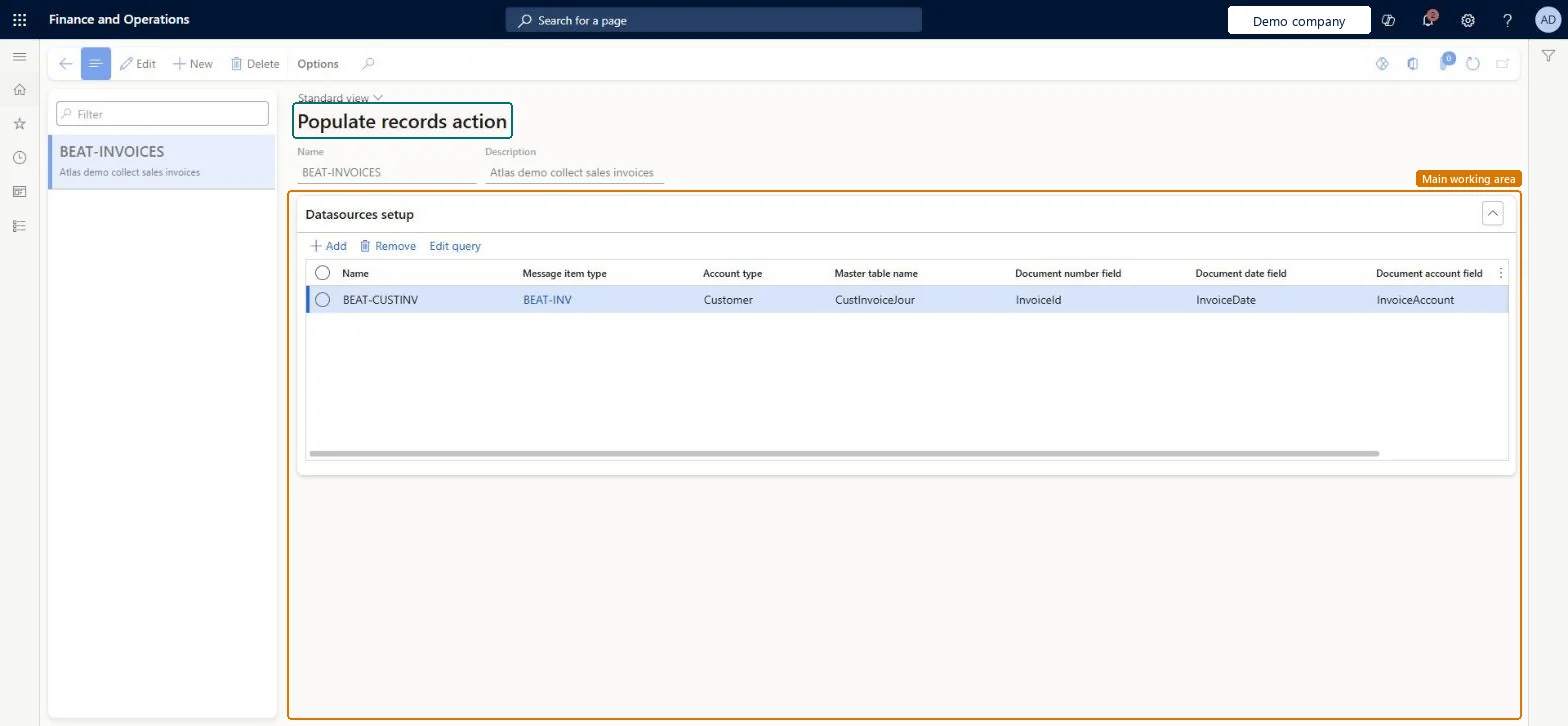The width and height of the screenshot is (1568, 726).
Task: Open Workspaces icon in sidebar
Action: [x=19, y=192]
